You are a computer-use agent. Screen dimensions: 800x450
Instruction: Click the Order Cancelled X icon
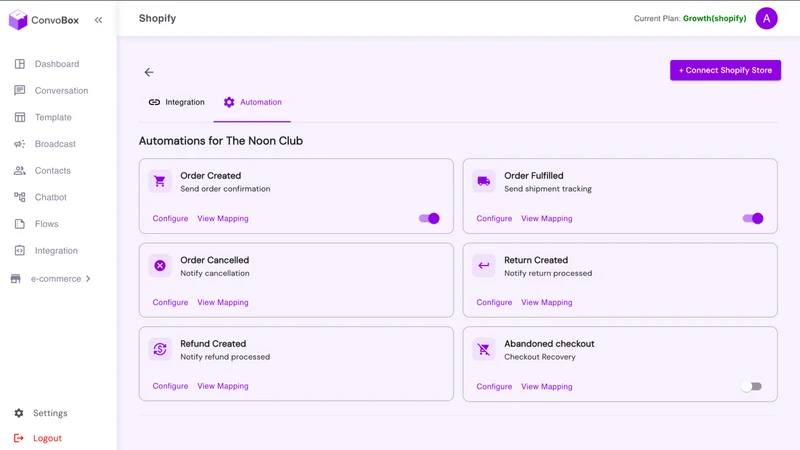click(160, 265)
